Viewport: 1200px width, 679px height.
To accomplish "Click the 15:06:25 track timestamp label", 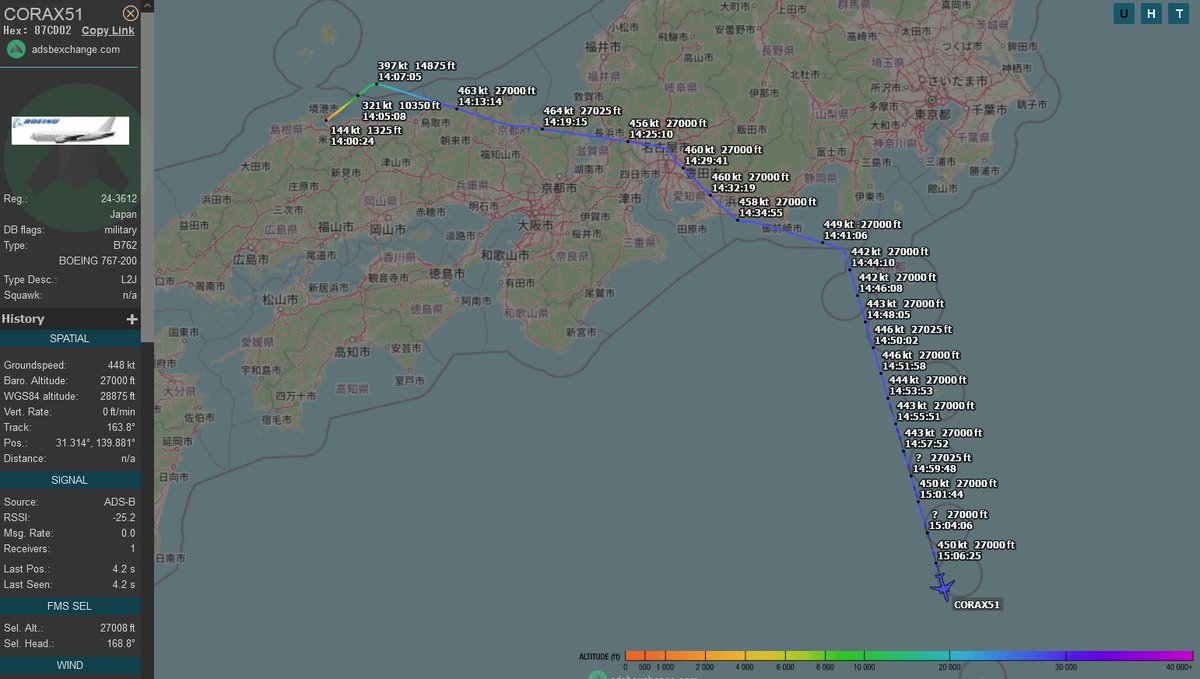I will [959, 556].
